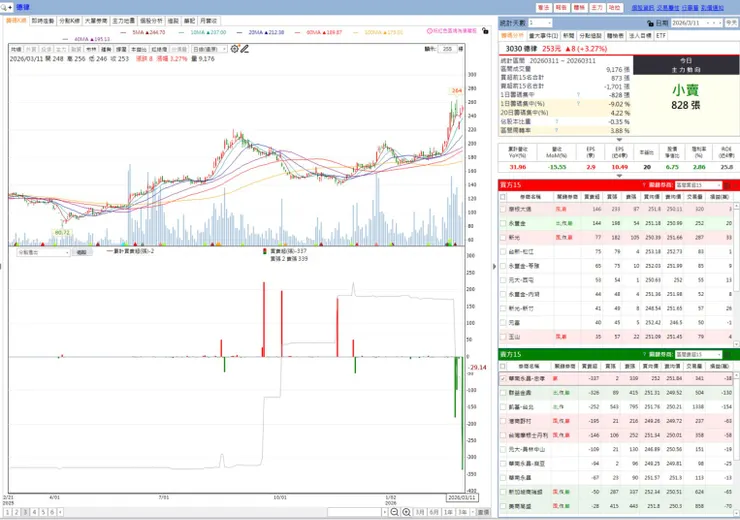Image resolution: width=740 pixels, height=520 pixels.
Task: Click the K-bar count input field showing 255
Action: point(447,49)
